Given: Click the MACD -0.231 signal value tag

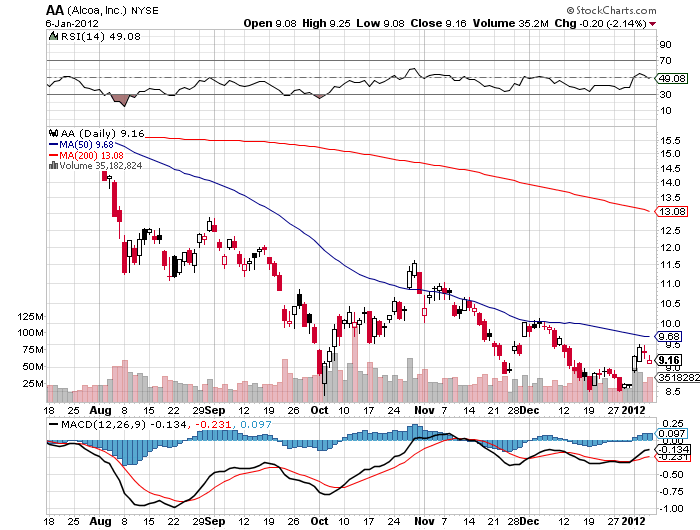Looking at the screenshot, I should pyautogui.click(x=672, y=457).
